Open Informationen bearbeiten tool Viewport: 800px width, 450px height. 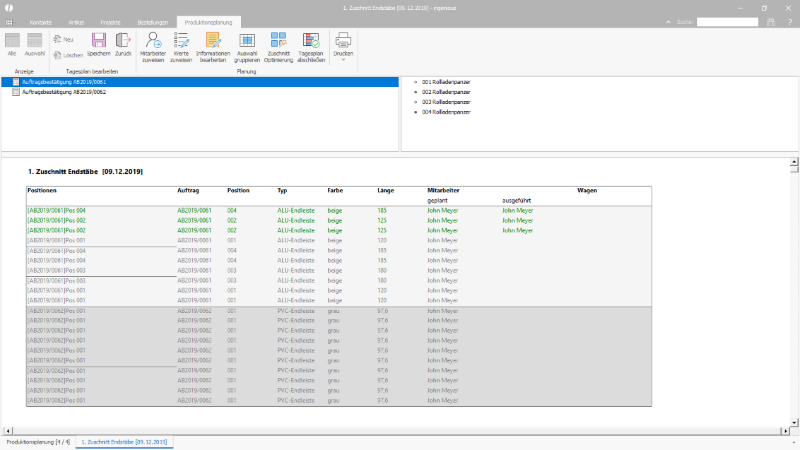click(x=213, y=47)
